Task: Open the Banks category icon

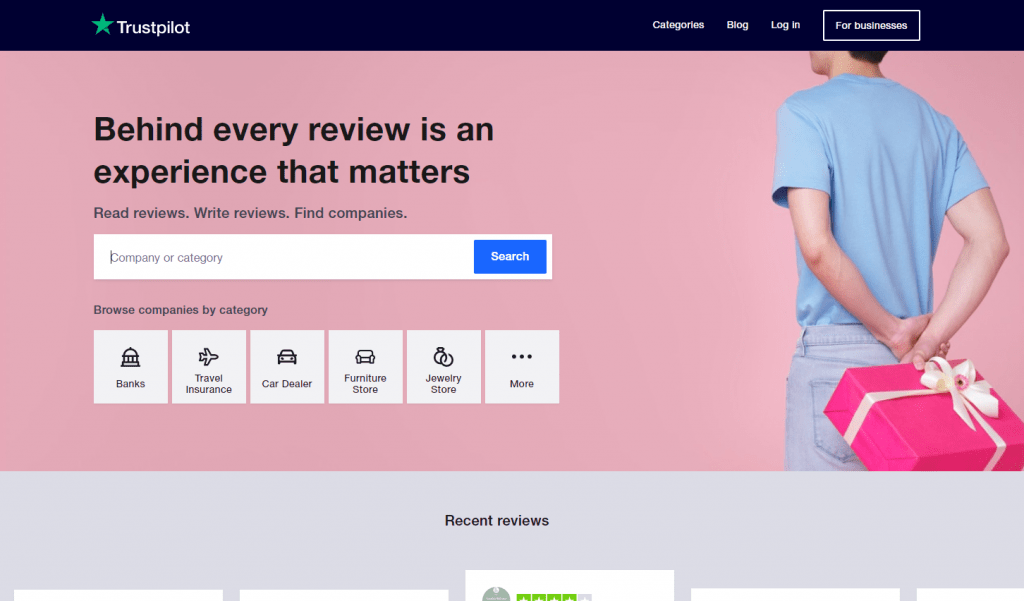Action: point(131,357)
